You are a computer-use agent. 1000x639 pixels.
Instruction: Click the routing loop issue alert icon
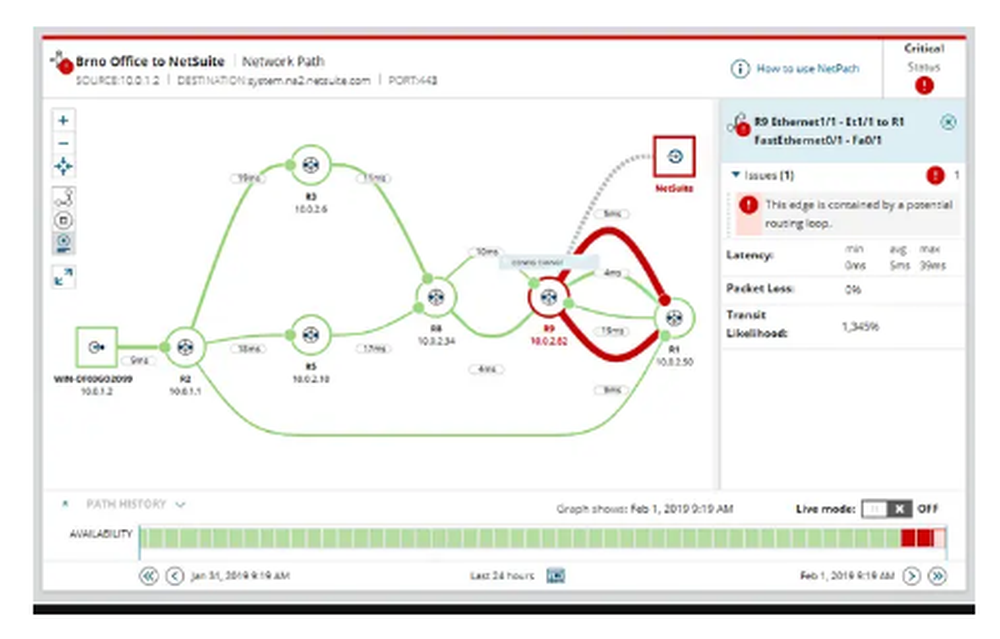click(x=748, y=205)
